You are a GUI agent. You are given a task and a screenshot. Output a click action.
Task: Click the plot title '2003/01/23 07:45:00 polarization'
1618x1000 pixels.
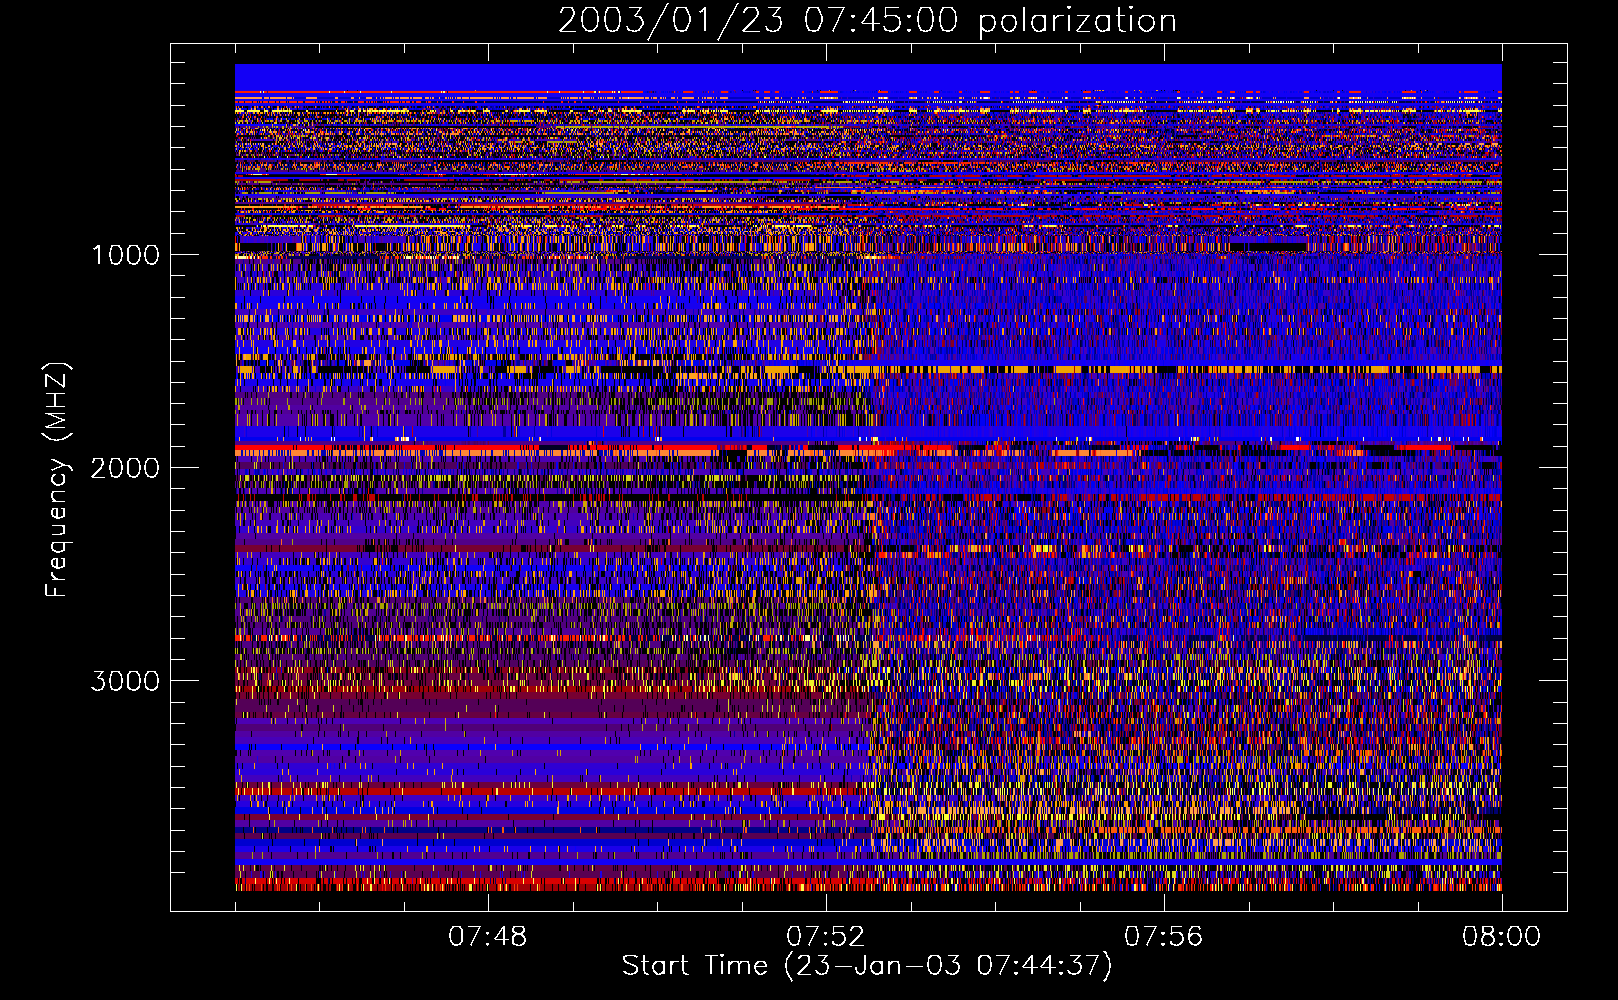(x=867, y=21)
